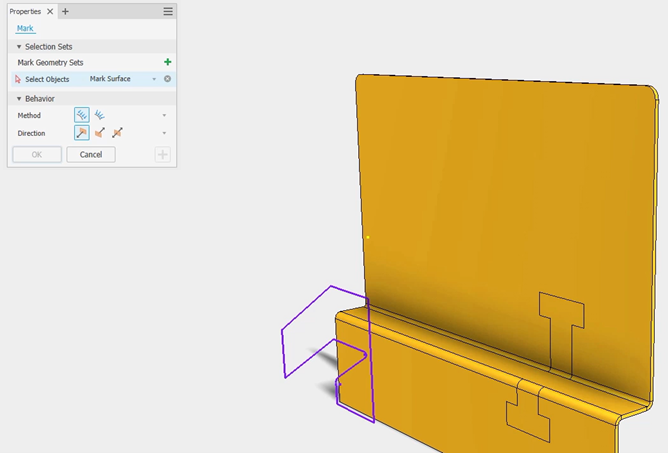668x453 pixels.
Task: Collapse the Behavior section
Action: tap(19, 98)
